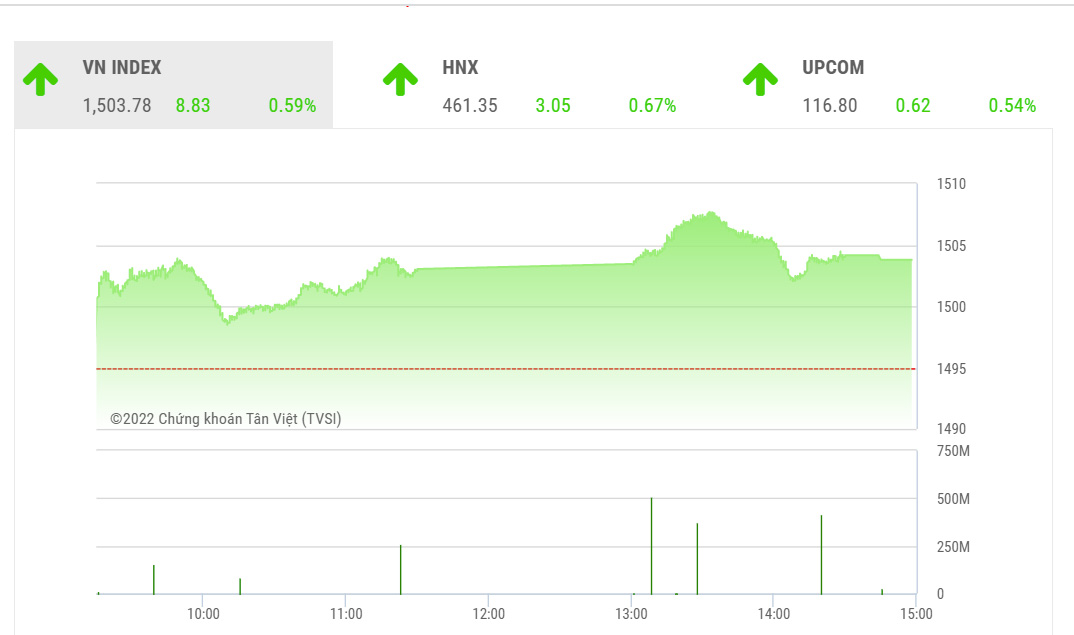Image resolution: width=1074 pixels, height=635 pixels.
Task: Click the 12:00 label on the time axis
Action: click(489, 614)
